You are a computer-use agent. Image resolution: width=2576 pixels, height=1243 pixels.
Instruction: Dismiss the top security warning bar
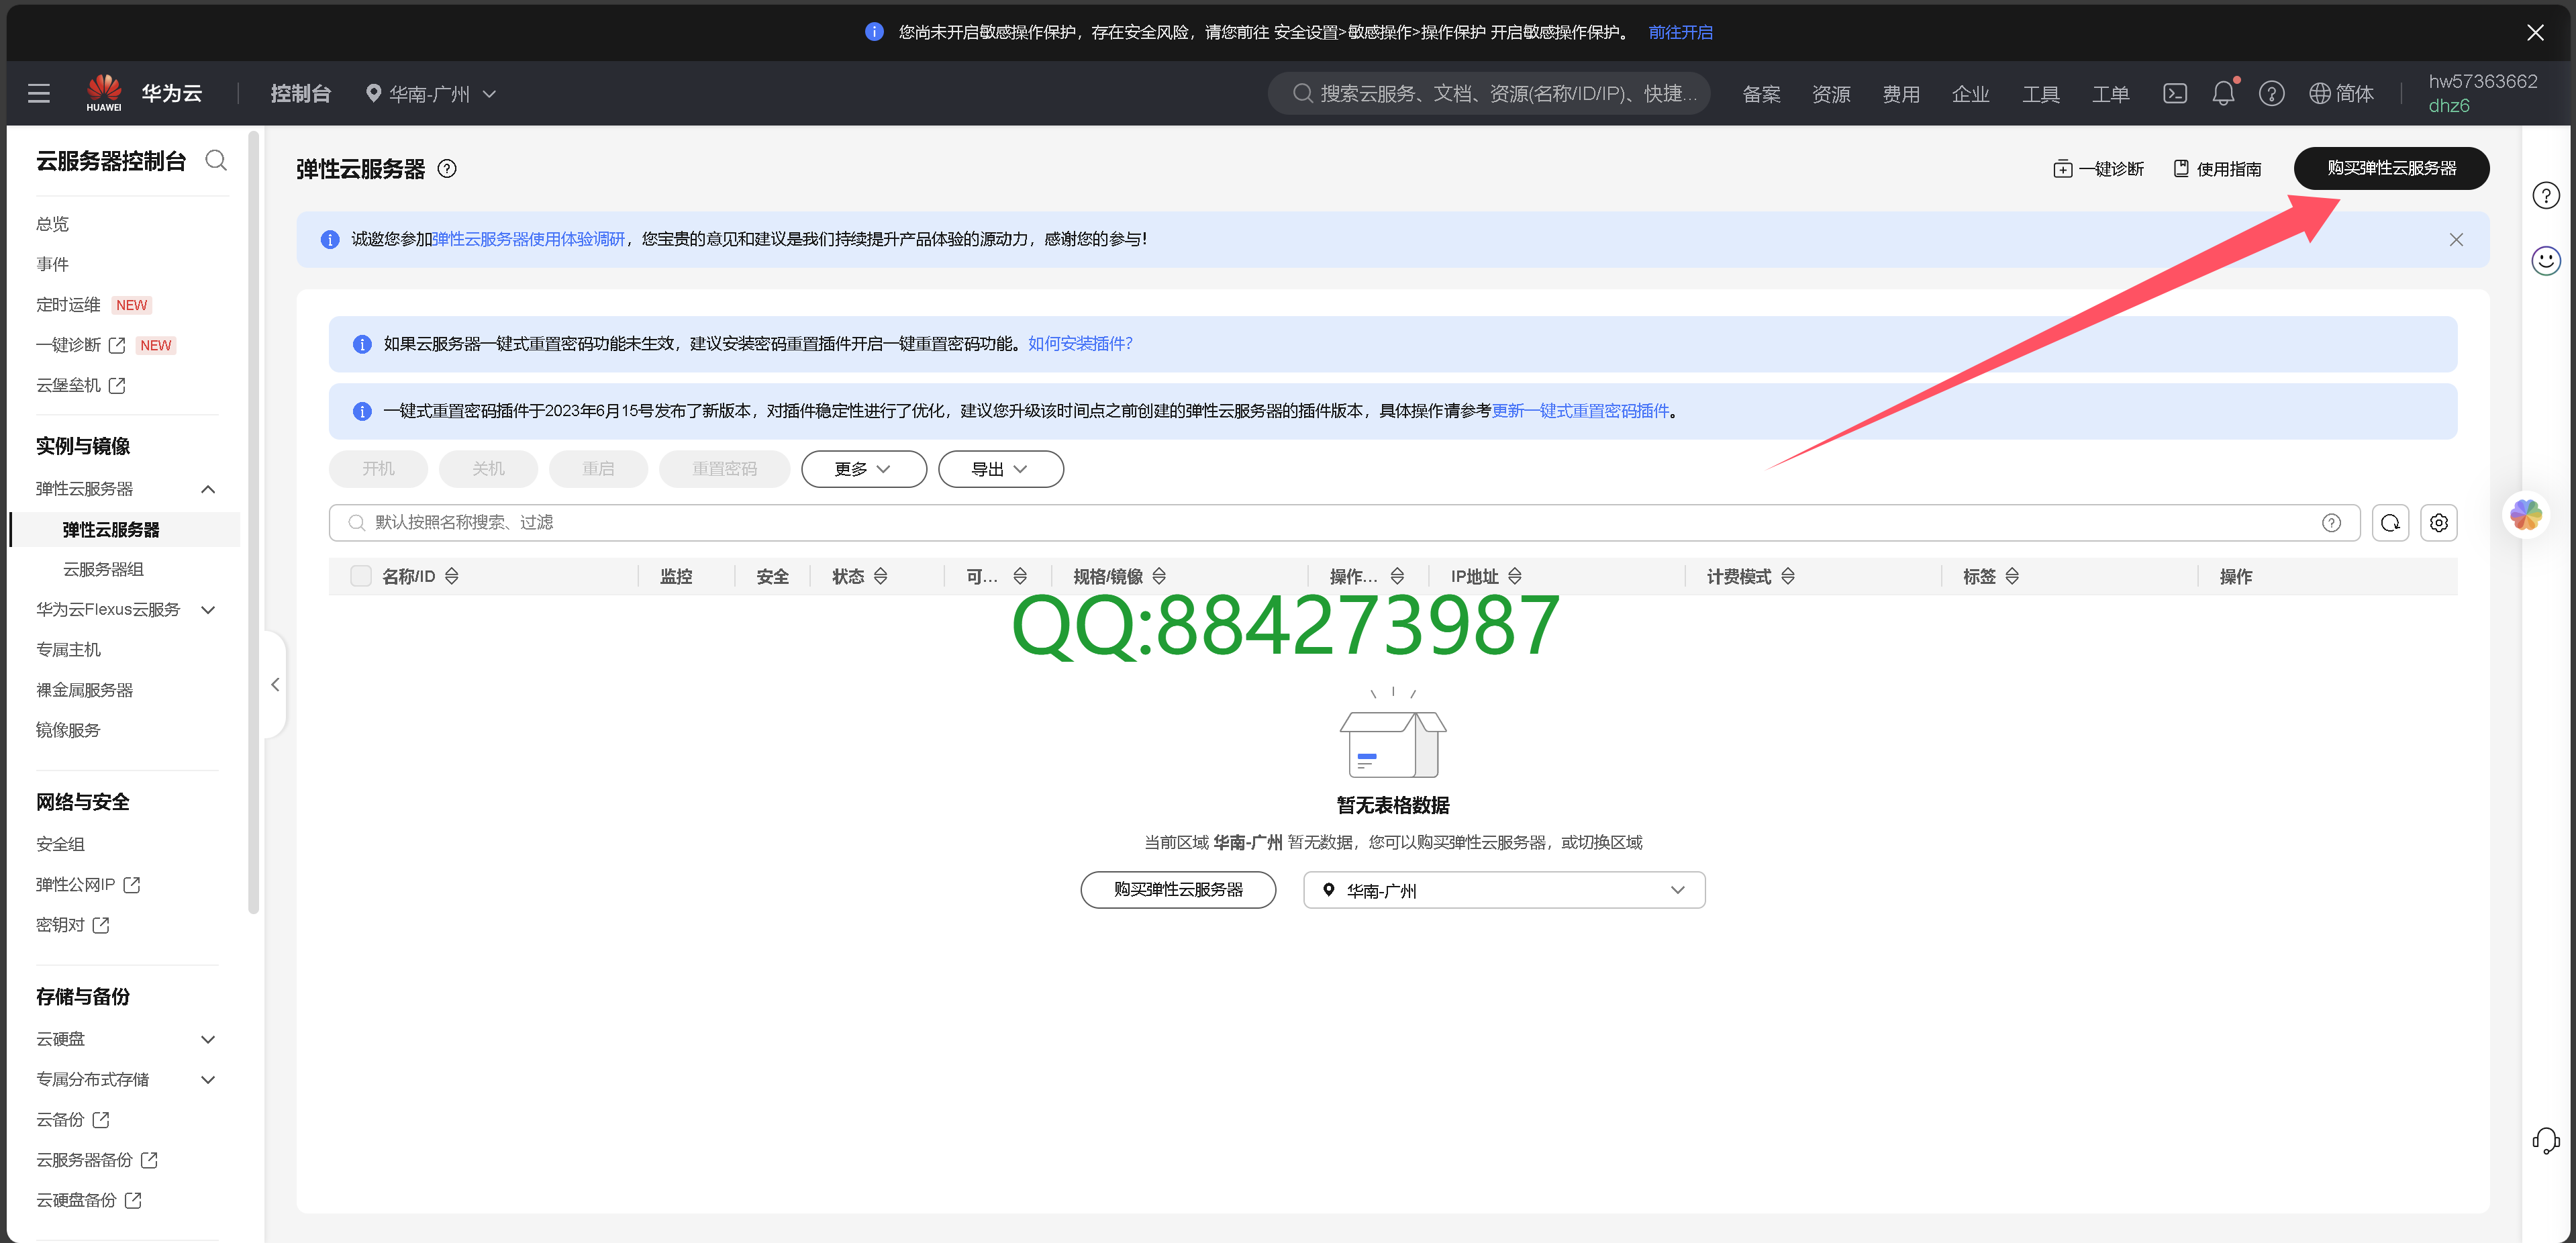coord(2535,33)
